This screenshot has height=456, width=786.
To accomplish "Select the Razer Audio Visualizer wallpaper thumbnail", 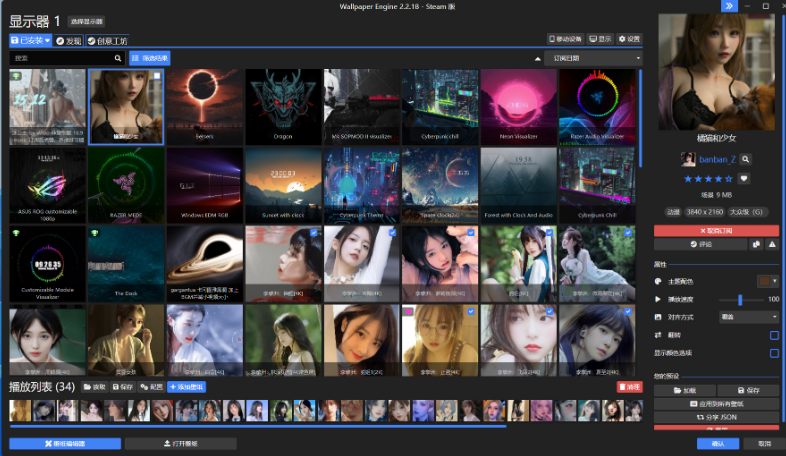I will click(597, 106).
